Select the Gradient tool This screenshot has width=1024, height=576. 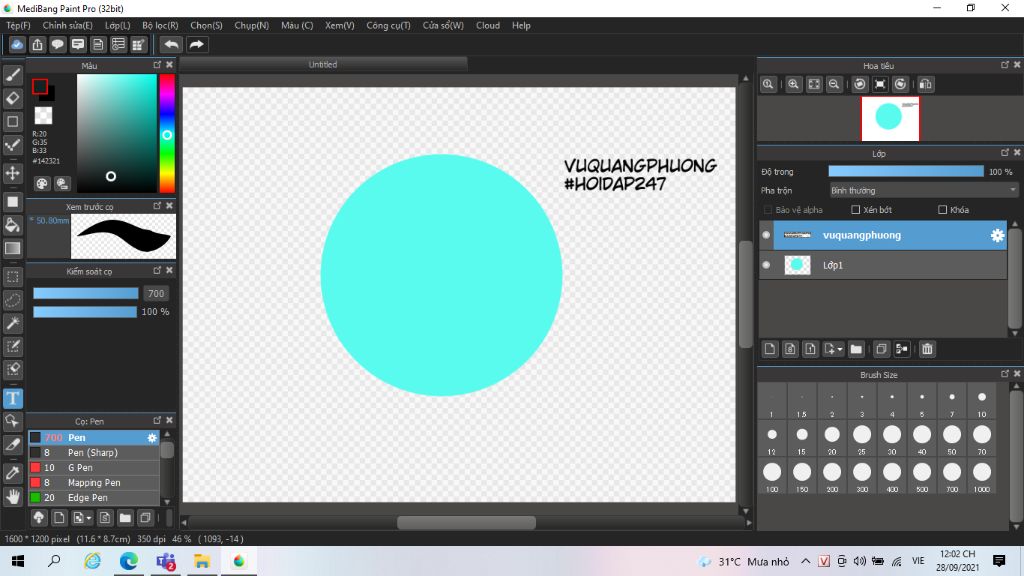[12, 248]
